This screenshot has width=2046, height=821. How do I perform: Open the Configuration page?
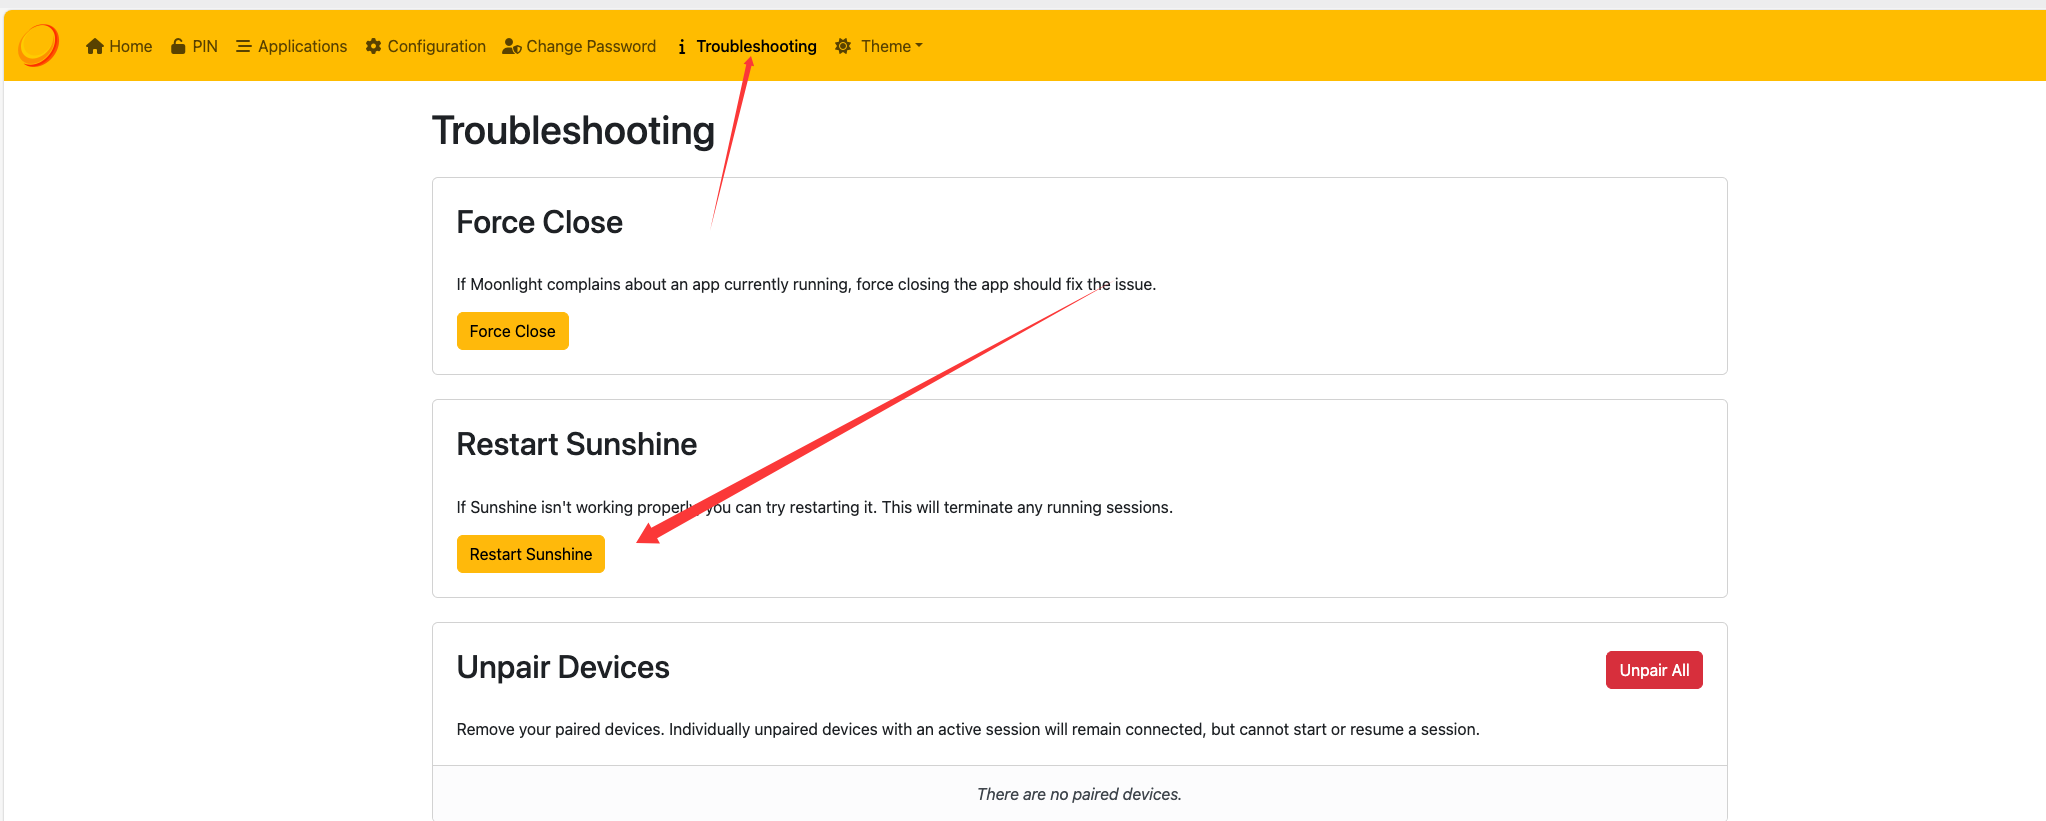point(426,46)
